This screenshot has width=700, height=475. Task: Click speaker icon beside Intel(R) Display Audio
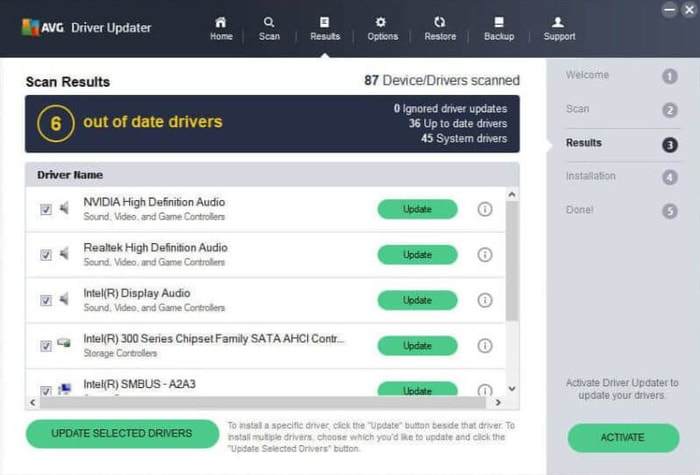click(x=65, y=299)
